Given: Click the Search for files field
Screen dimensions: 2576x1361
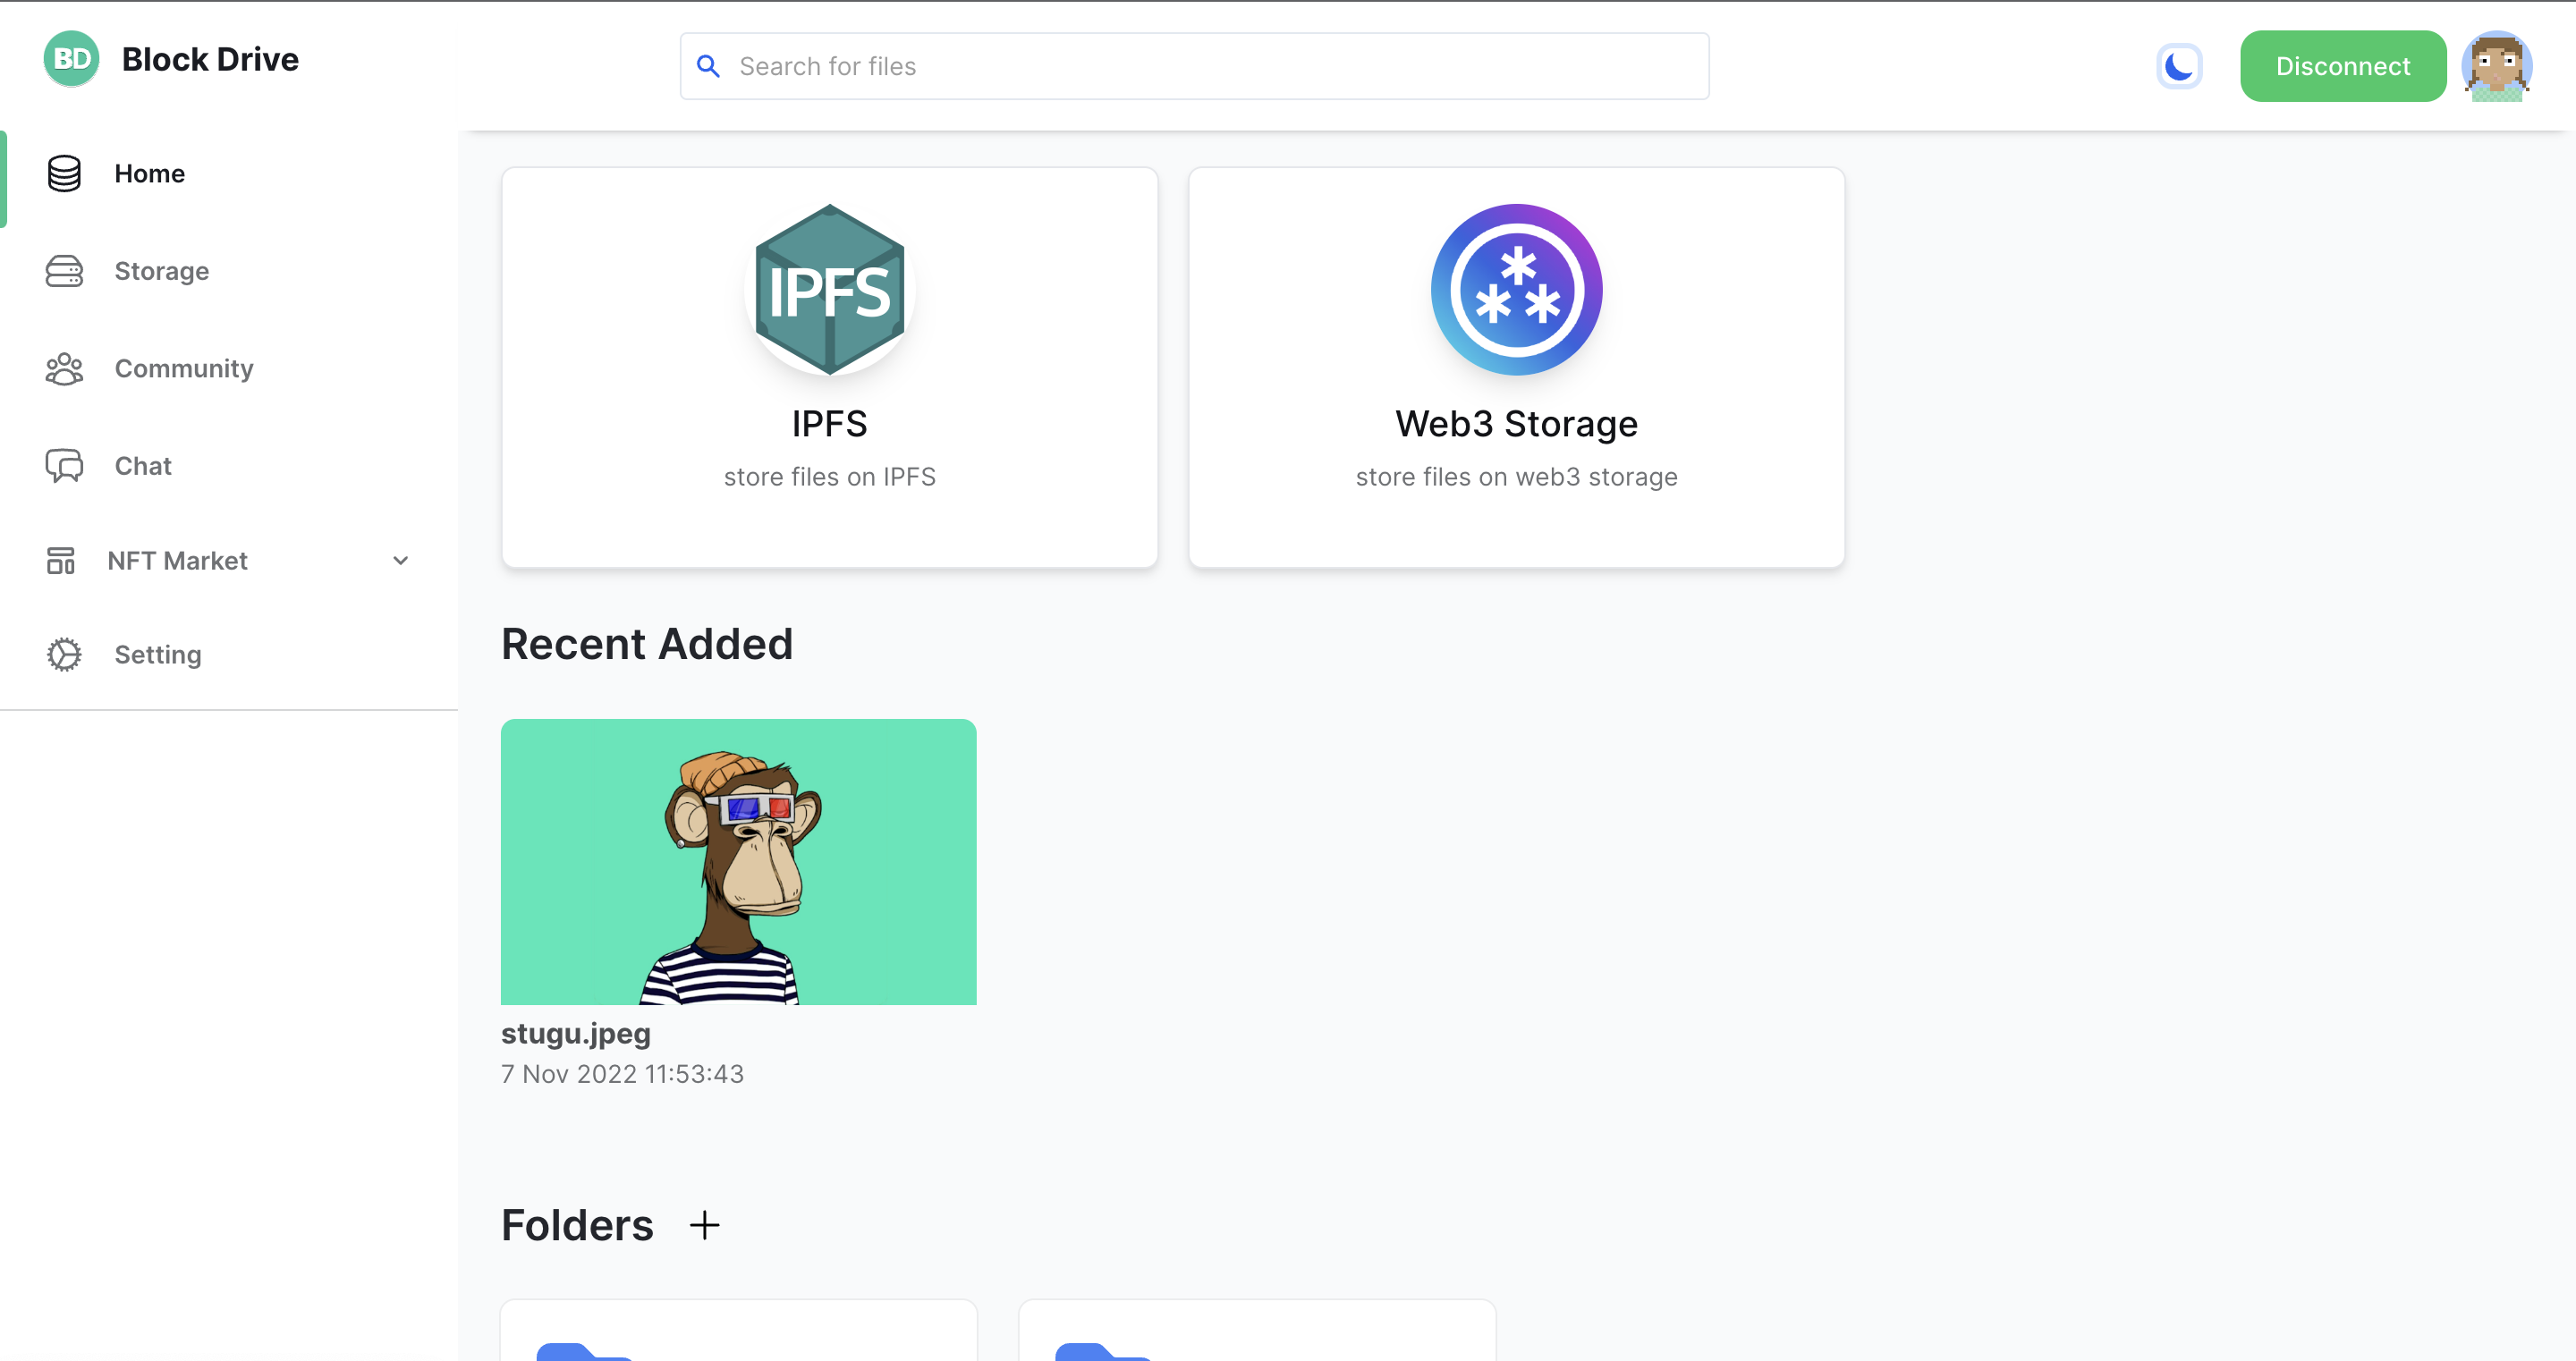Looking at the screenshot, I should (x=1210, y=67).
